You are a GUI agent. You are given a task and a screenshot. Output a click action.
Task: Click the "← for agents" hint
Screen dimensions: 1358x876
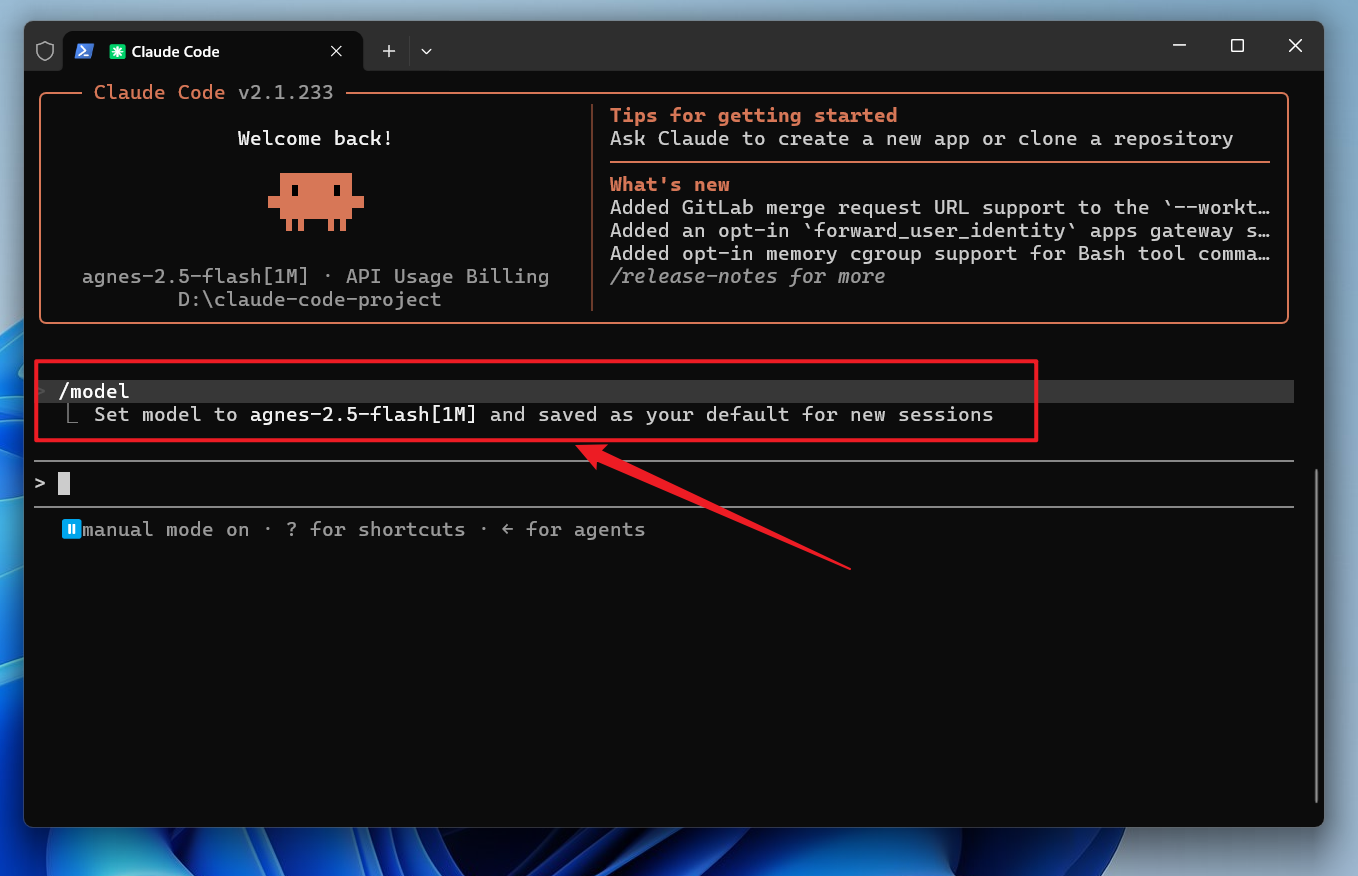[x=573, y=529]
